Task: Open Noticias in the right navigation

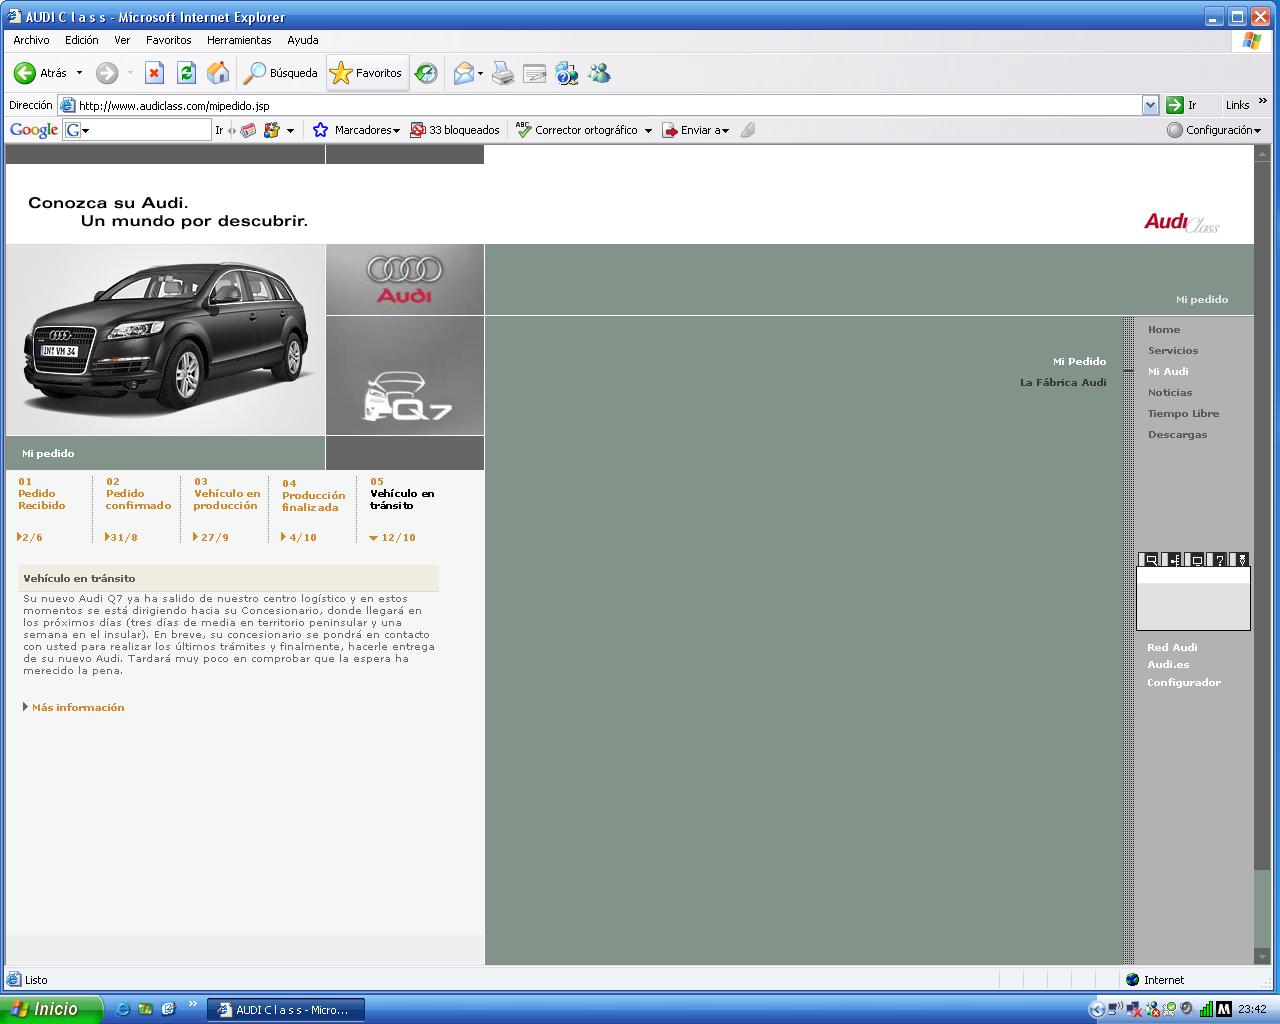Action: click(1170, 393)
